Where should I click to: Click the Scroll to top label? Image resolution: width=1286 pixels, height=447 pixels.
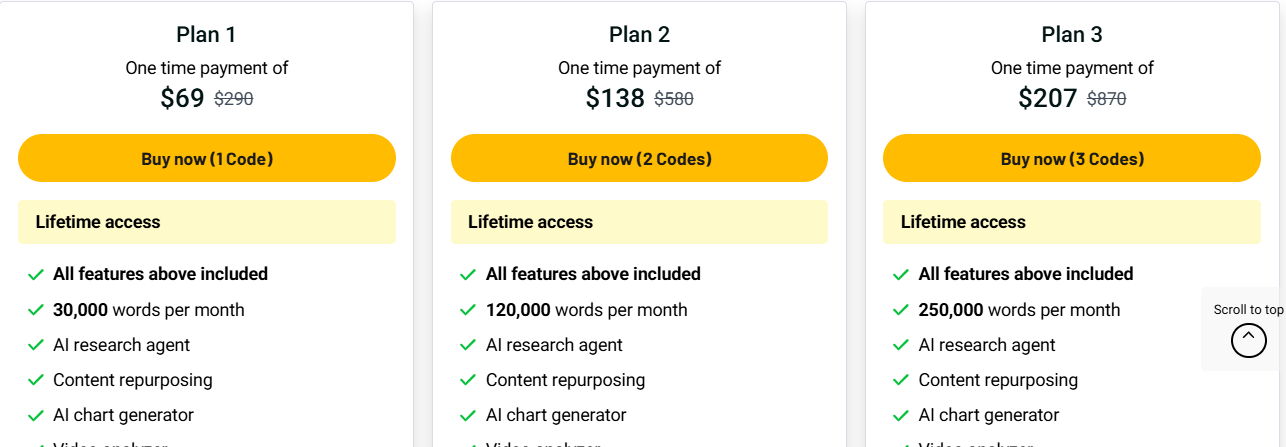[x=1248, y=310]
